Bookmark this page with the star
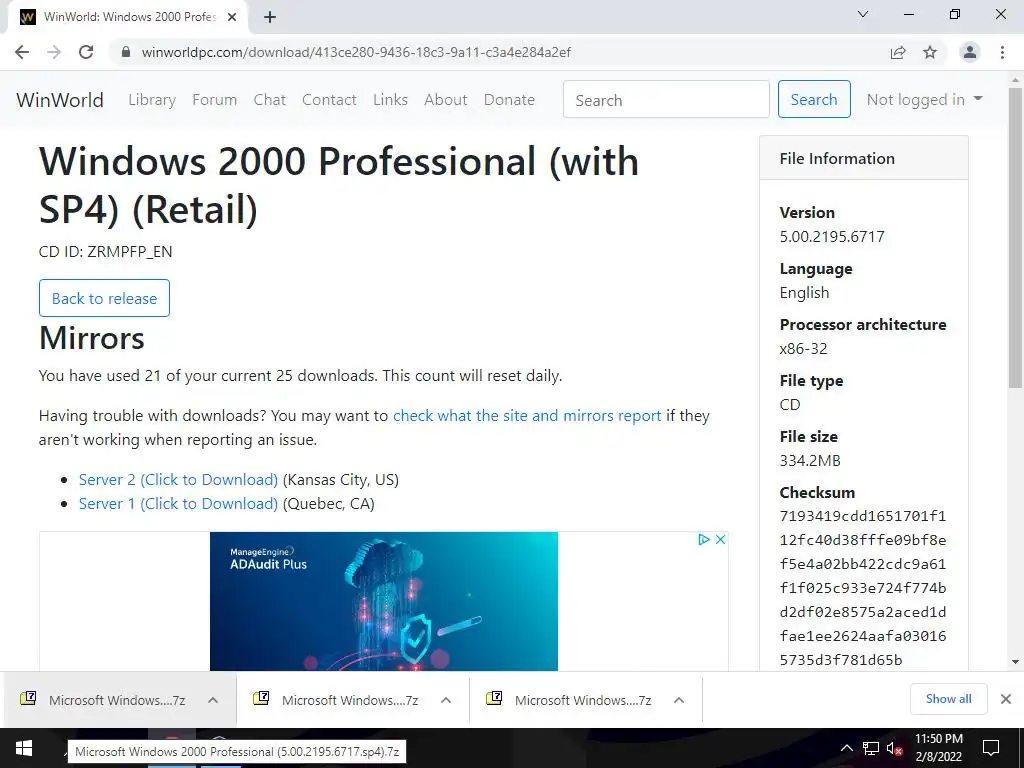The image size is (1024, 768). (x=930, y=52)
